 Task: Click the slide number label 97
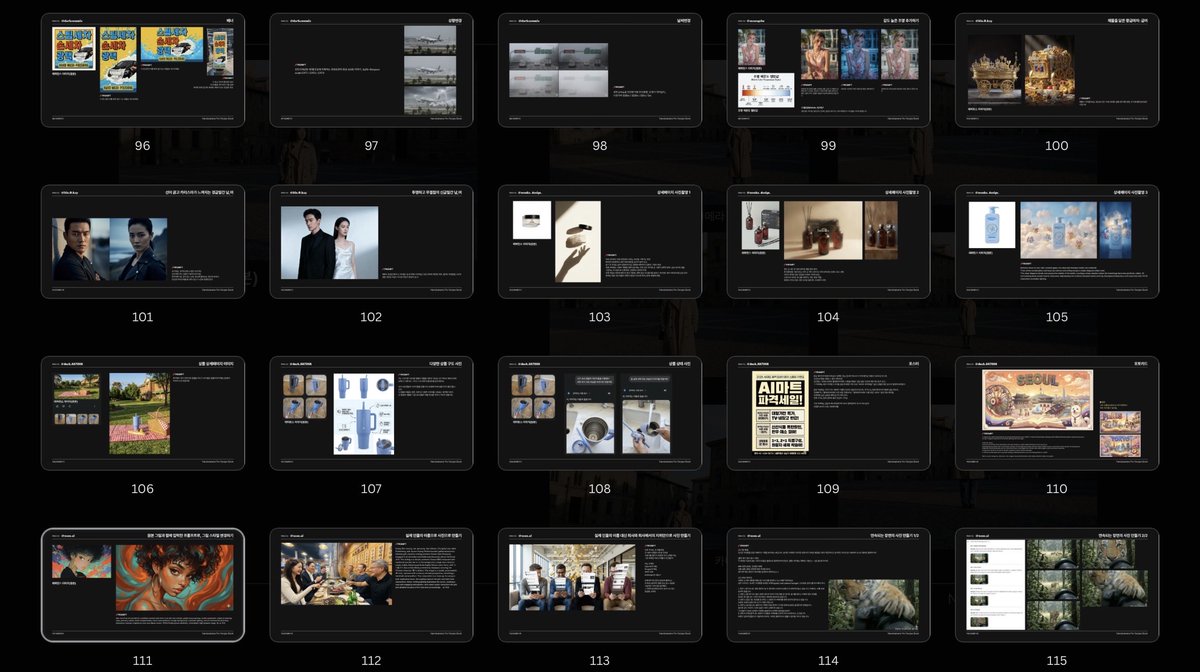pyautogui.click(x=371, y=146)
